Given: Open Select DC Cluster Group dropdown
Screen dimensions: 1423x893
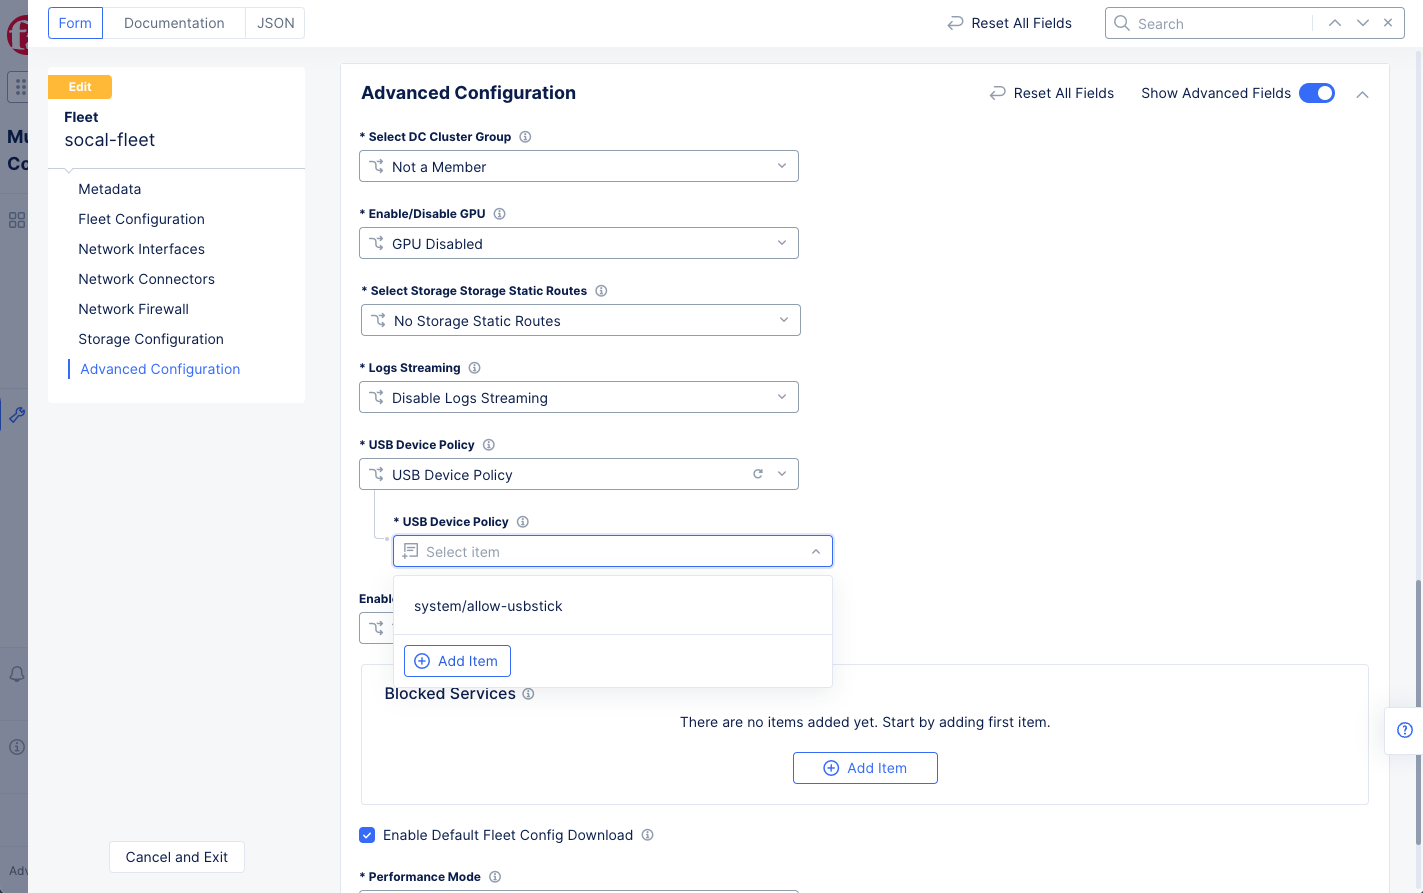Looking at the screenshot, I should [579, 166].
